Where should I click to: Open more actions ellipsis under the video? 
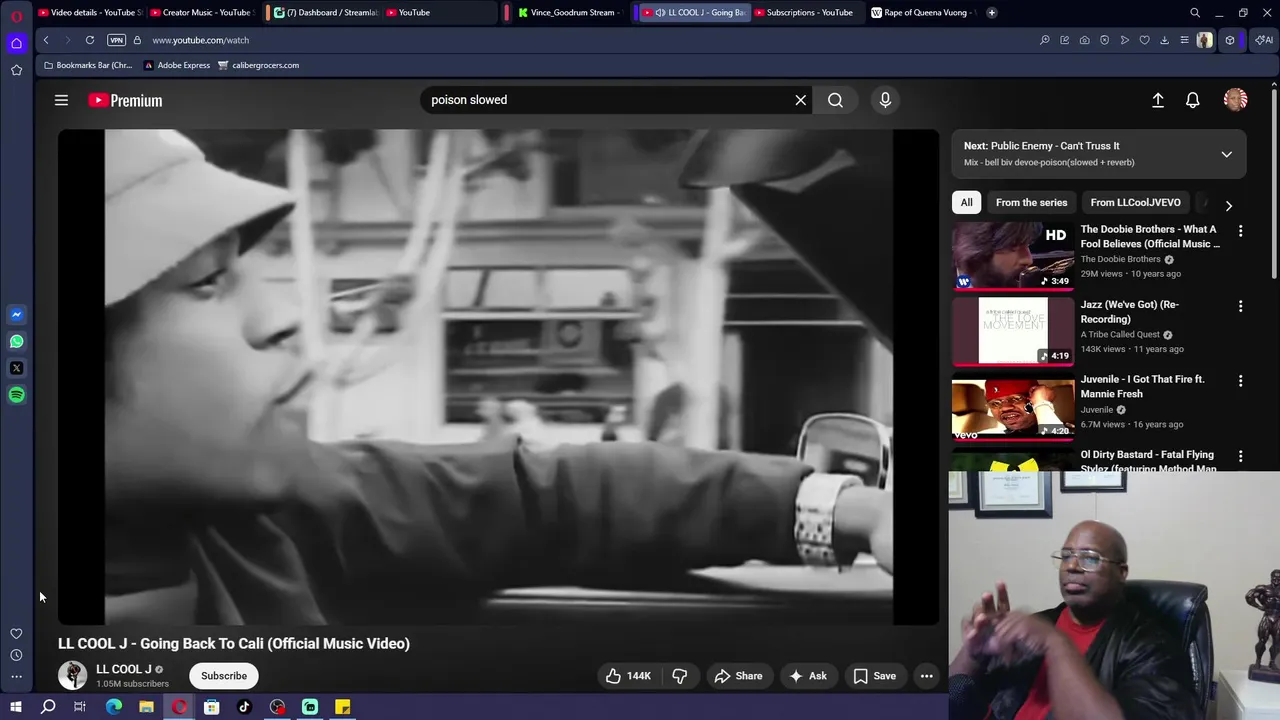[927, 676]
